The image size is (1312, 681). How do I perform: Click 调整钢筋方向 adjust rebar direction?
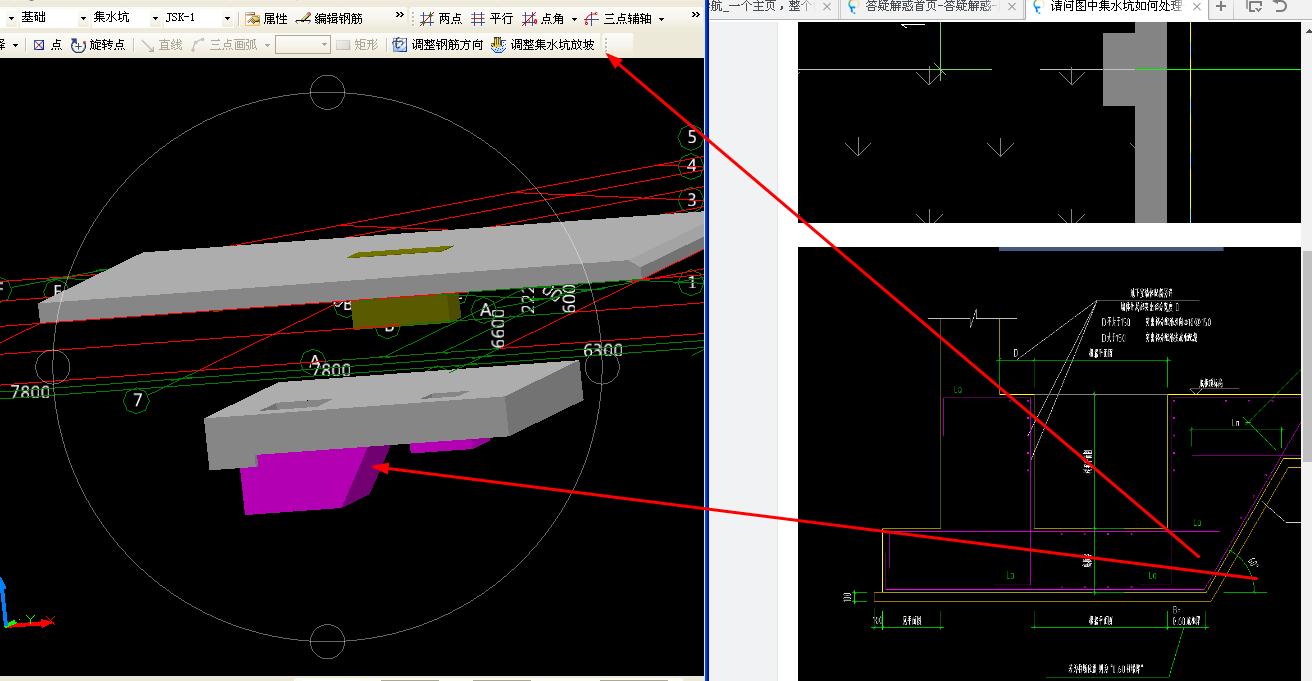pos(438,45)
